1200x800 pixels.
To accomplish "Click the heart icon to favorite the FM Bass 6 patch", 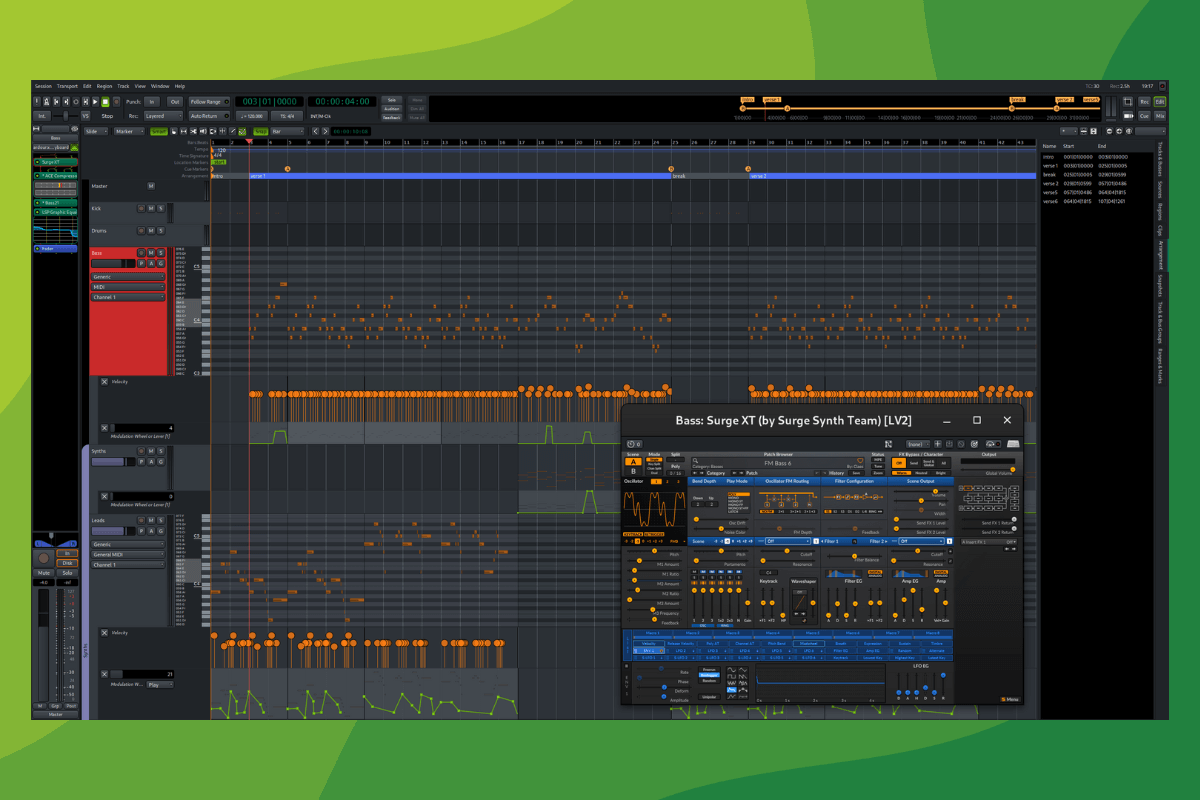I will pos(860,460).
